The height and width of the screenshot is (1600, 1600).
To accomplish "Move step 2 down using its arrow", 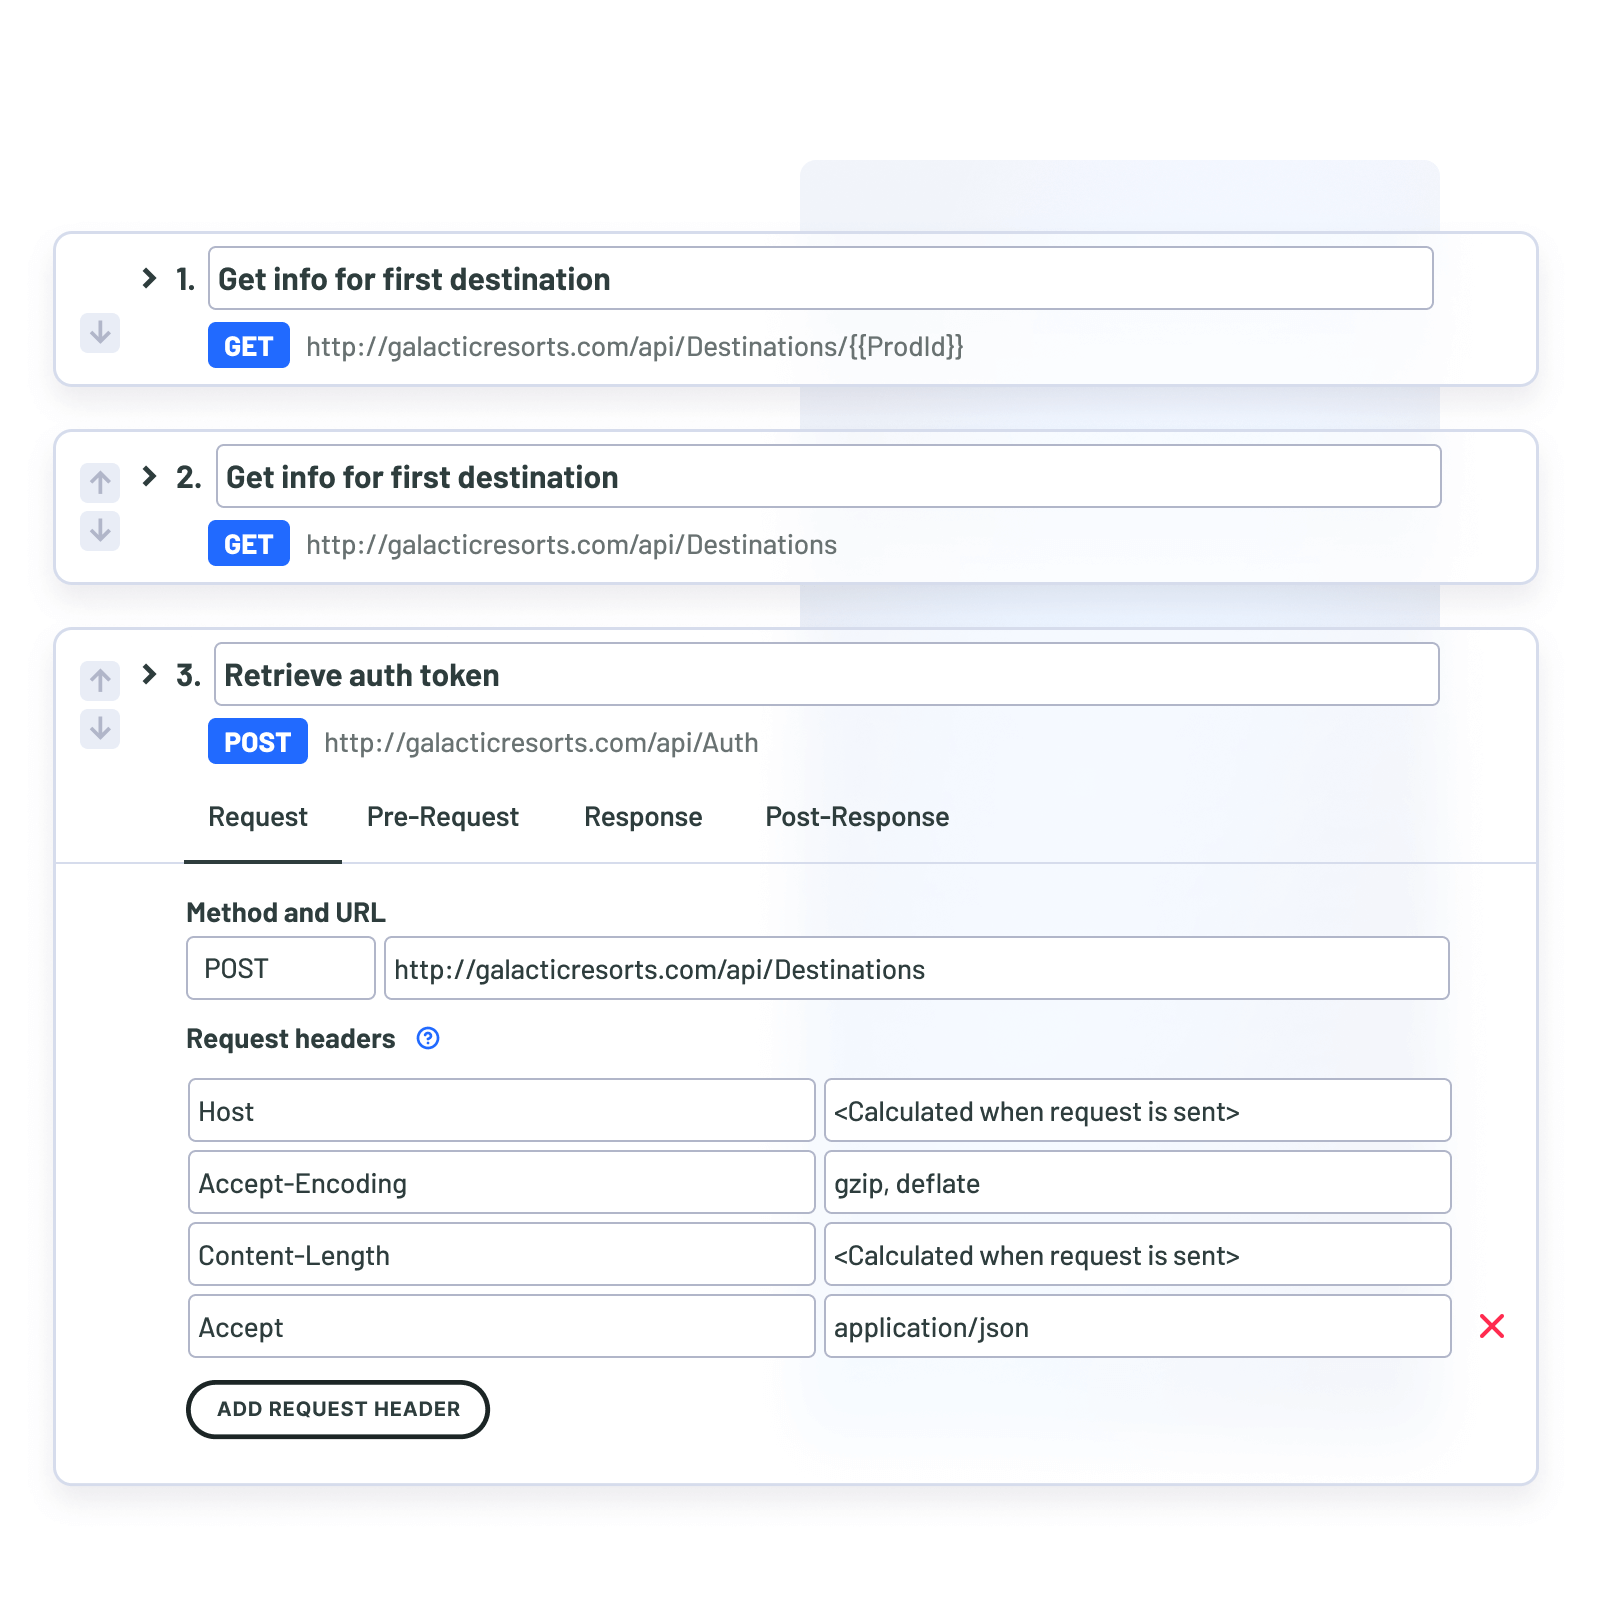I will [99, 531].
